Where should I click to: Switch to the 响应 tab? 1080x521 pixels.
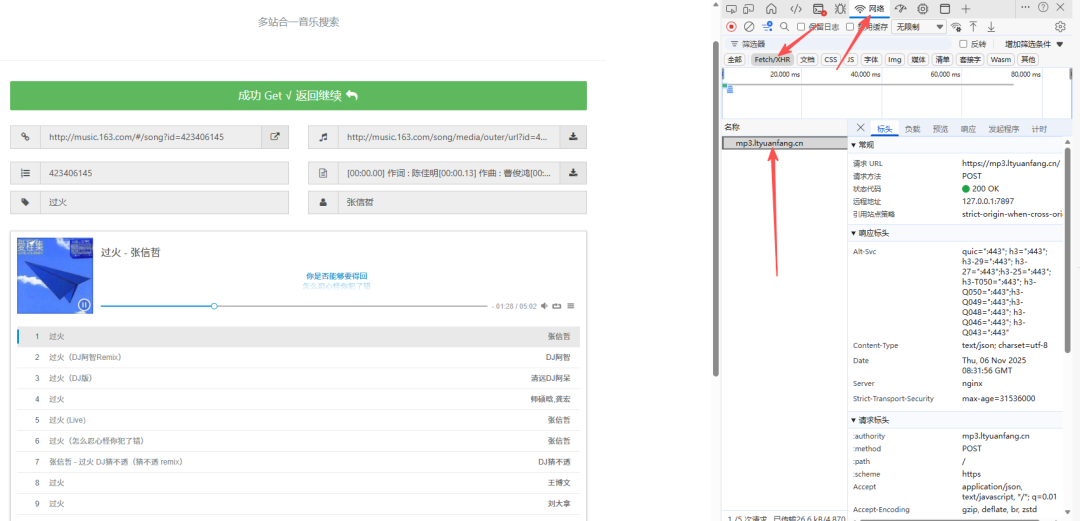[x=968, y=129]
